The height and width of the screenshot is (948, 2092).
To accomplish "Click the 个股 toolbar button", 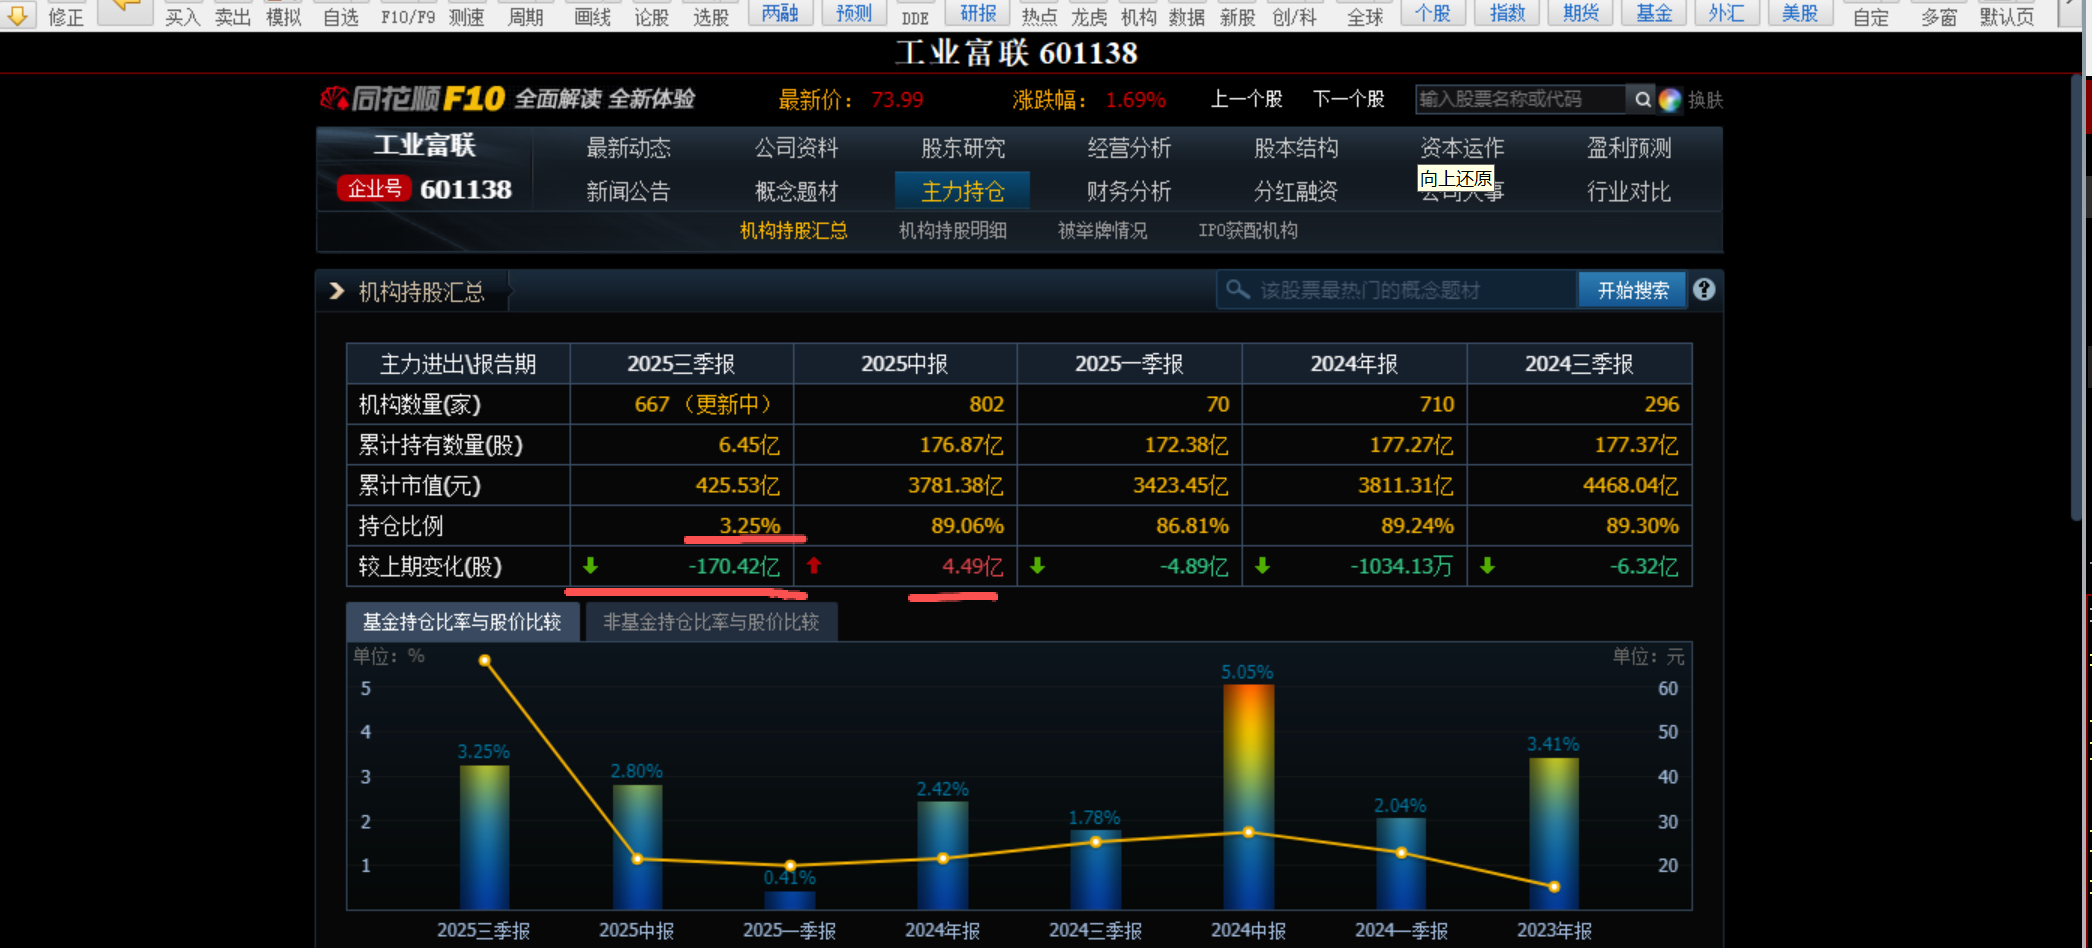I will [x=1433, y=13].
